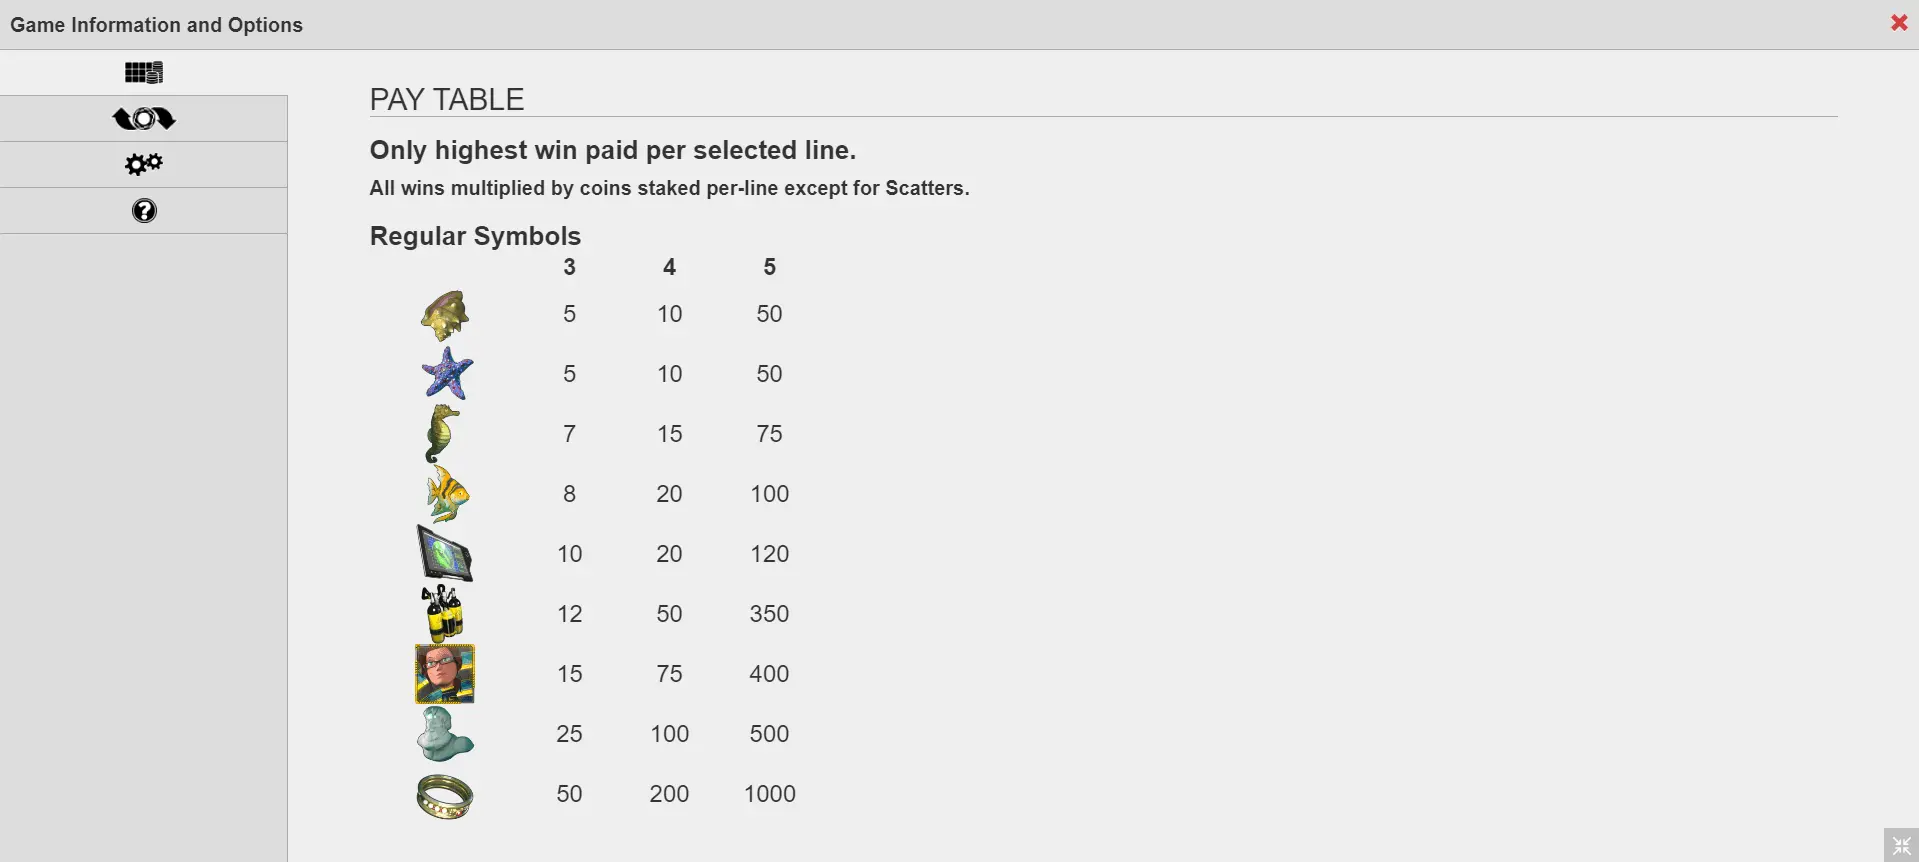
Task: Click the purple starfish symbol
Action: [446, 374]
